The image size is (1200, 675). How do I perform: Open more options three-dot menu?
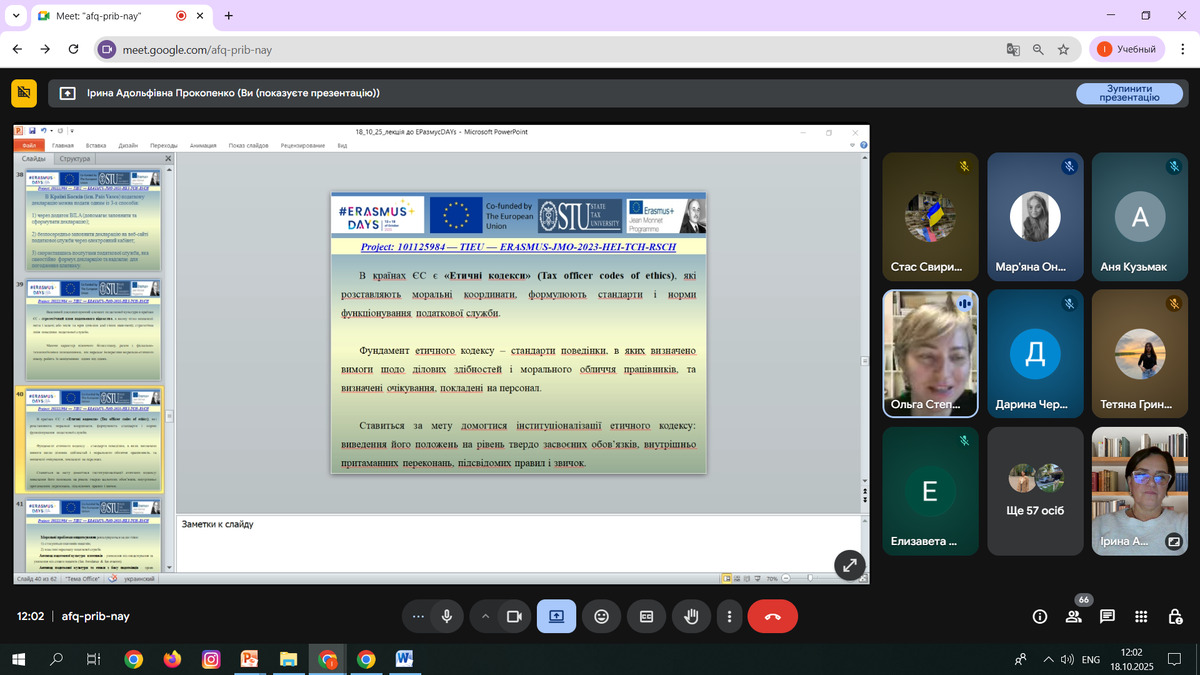tap(730, 616)
